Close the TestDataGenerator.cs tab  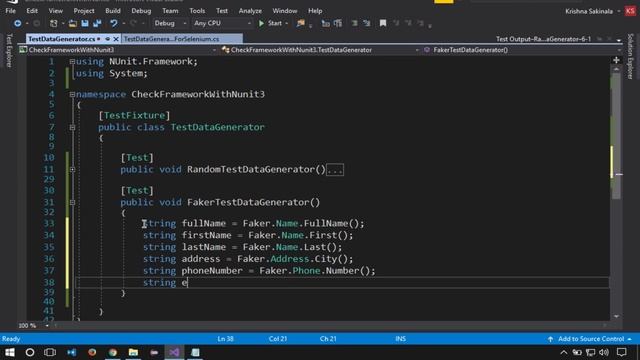[116, 39]
